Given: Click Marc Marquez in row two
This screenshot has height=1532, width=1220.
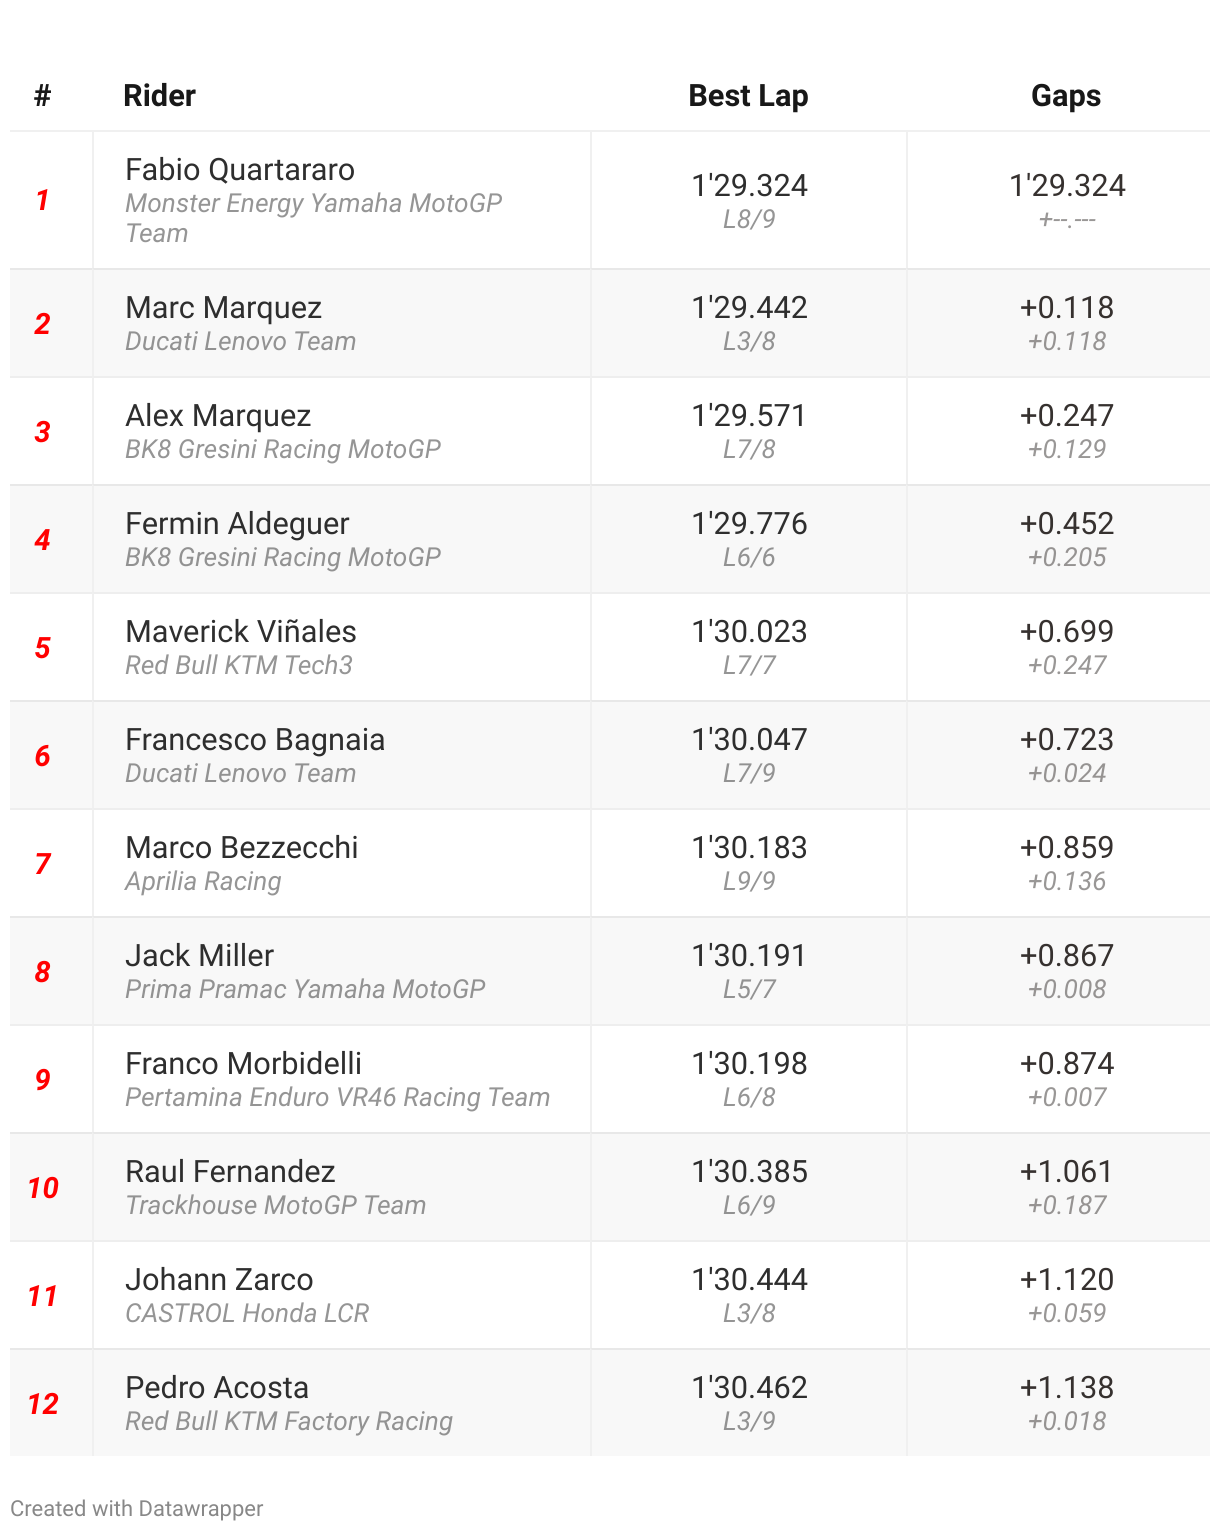Looking at the screenshot, I should [x=223, y=308].
